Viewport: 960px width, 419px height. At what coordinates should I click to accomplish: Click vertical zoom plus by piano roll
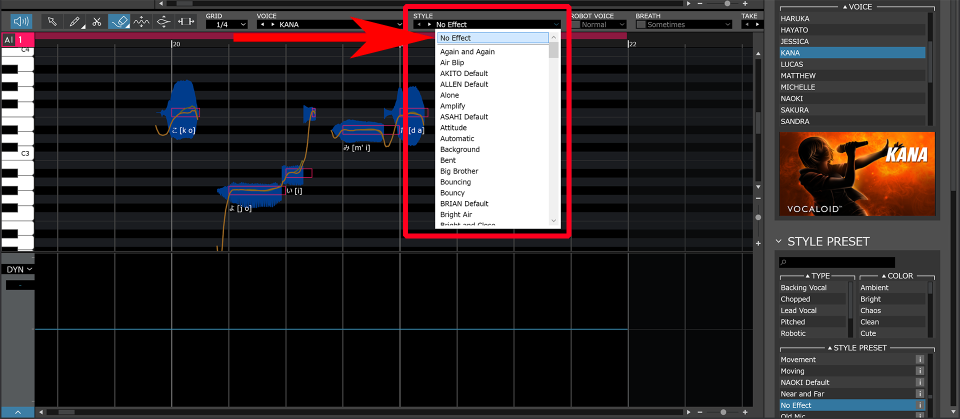click(x=759, y=243)
